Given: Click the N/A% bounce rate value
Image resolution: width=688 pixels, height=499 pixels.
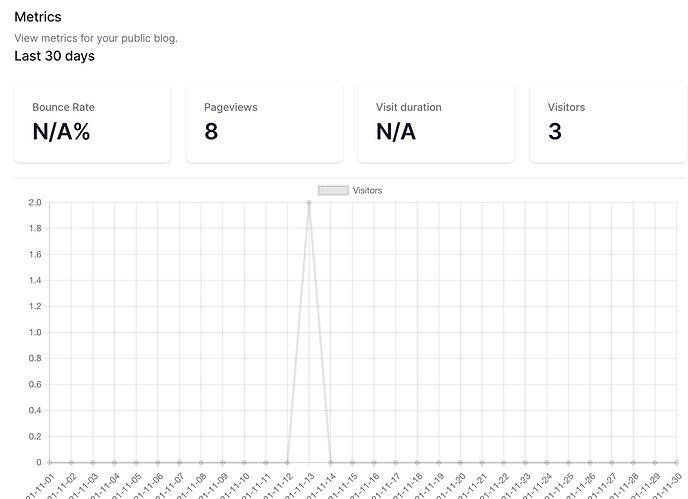Looking at the screenshot, I should (x=61, y=131).
